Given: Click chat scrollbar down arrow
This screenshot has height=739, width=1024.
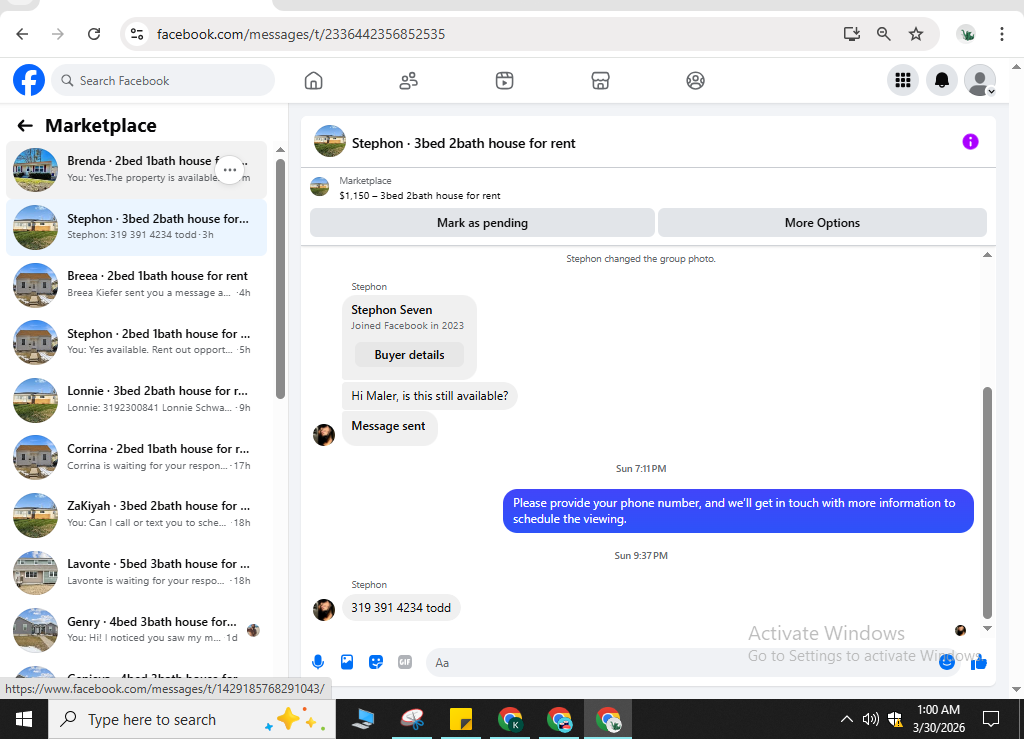Looking at the screenshot, I should tap(987, 628).
